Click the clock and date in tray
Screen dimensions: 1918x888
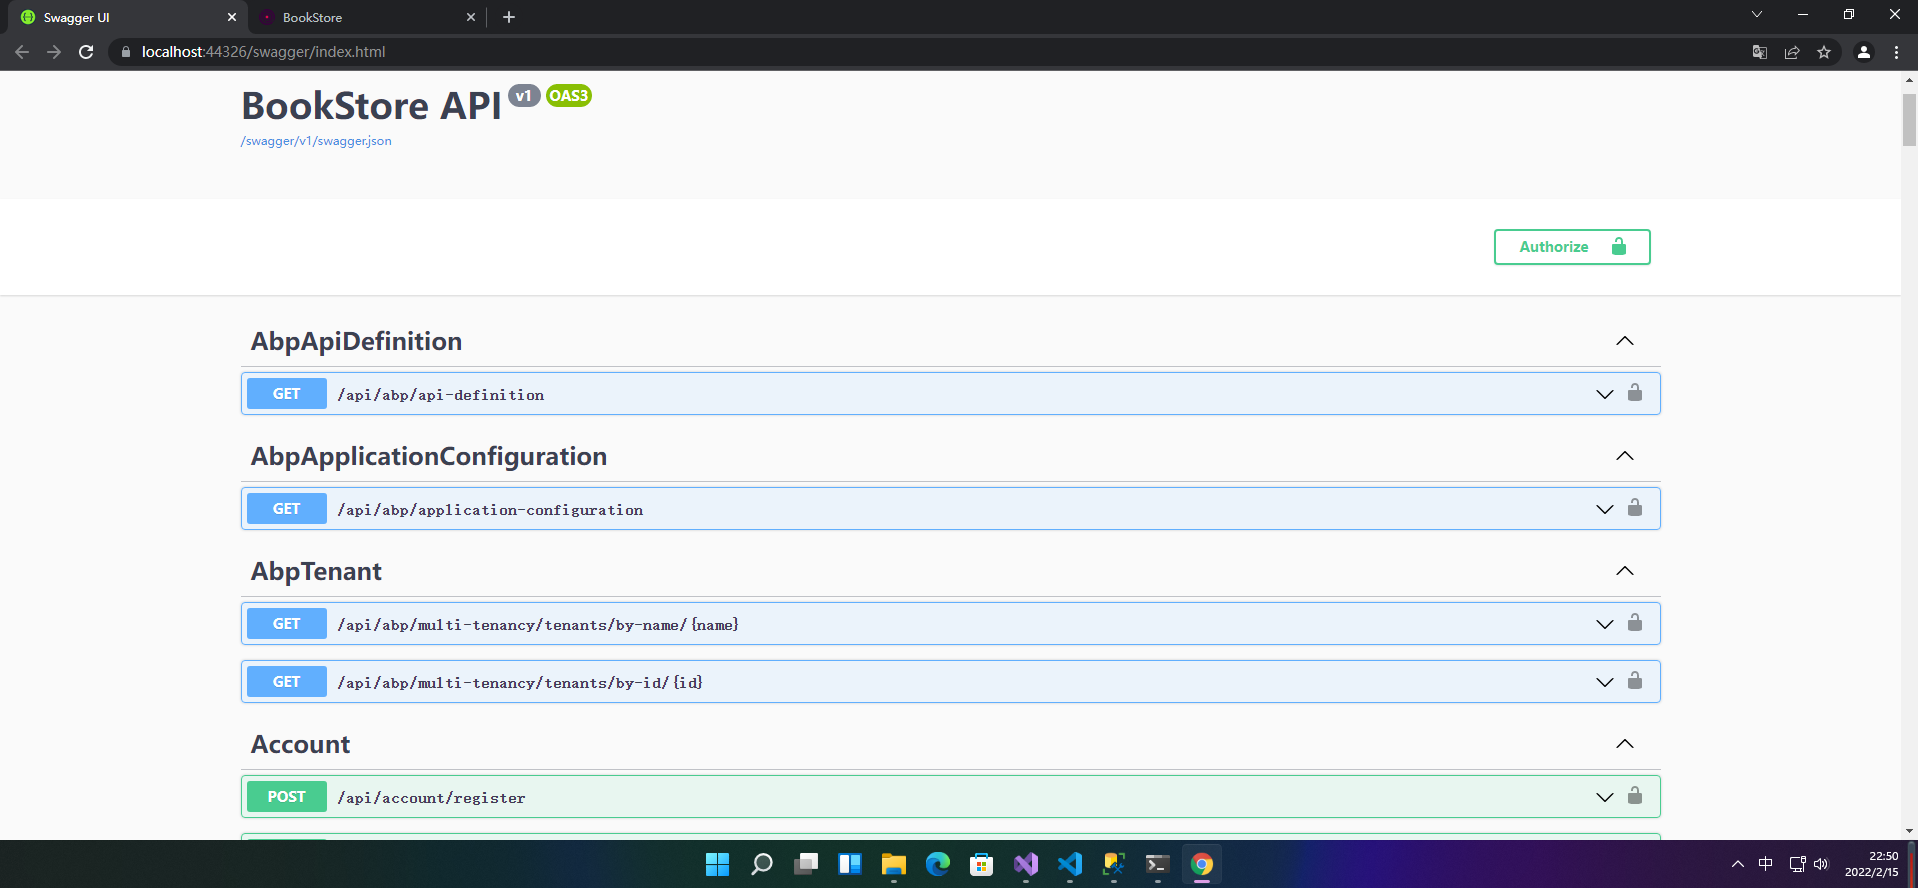(x=1871, y=864)
